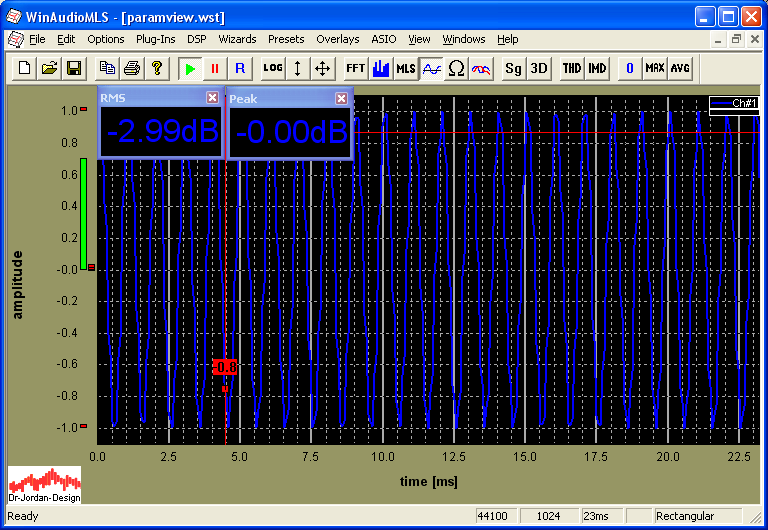
Task: Start measurement with the green play button
Action: pyautogui.click(x=189, y=68)
